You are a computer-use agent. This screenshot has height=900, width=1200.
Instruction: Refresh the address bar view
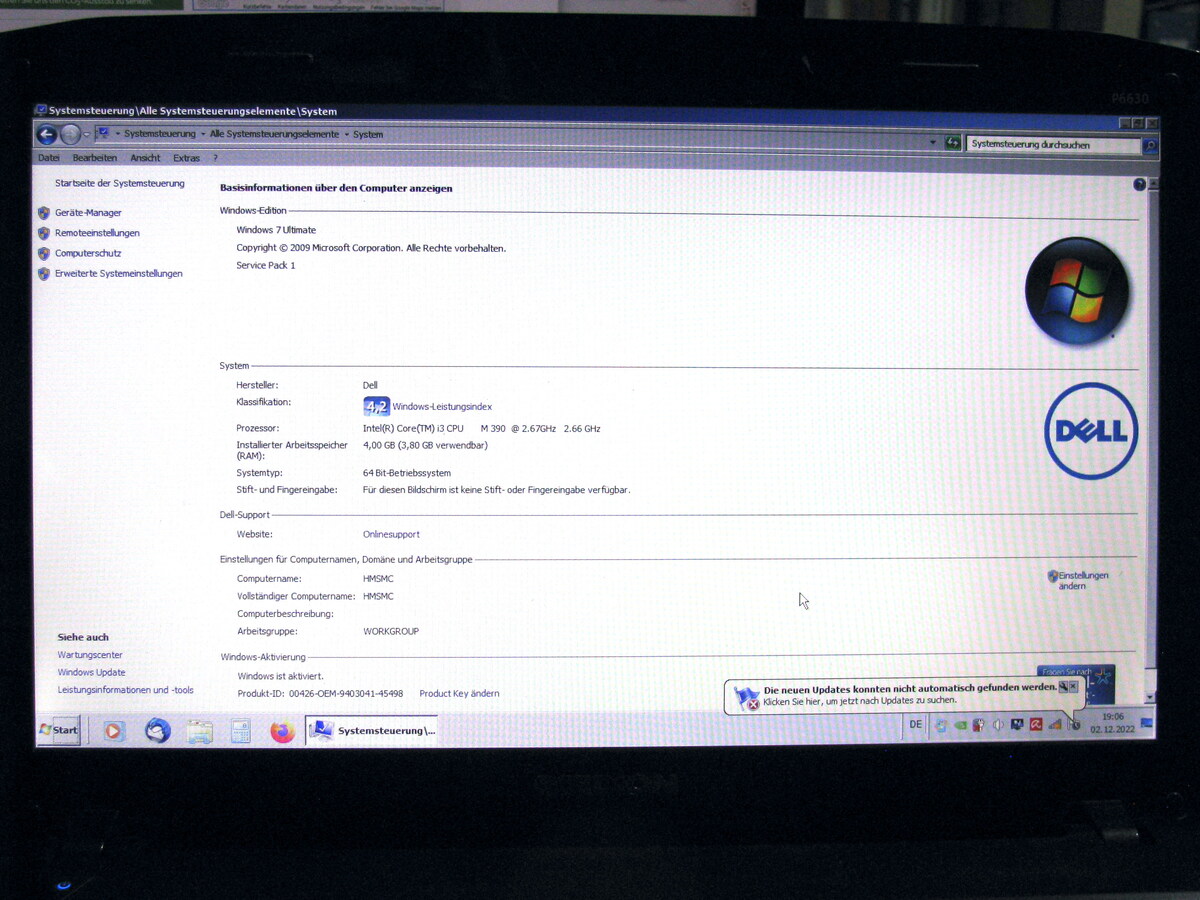click(x=953, y=144)
